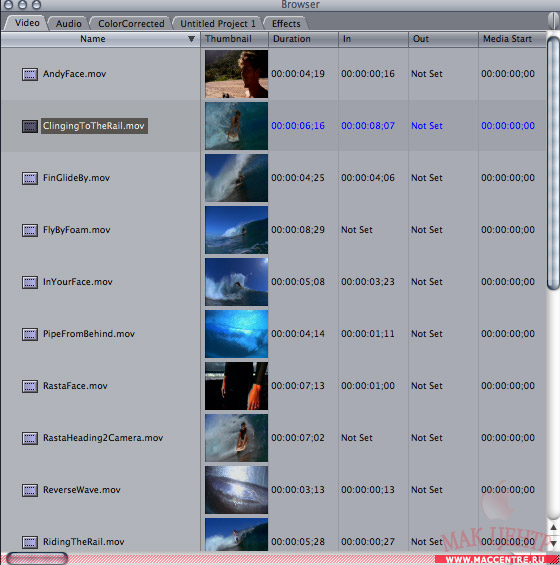Click the PipeFromBehind.mov clip icon
This screenshot has height=565, width=560.
[x=30, y=334]
